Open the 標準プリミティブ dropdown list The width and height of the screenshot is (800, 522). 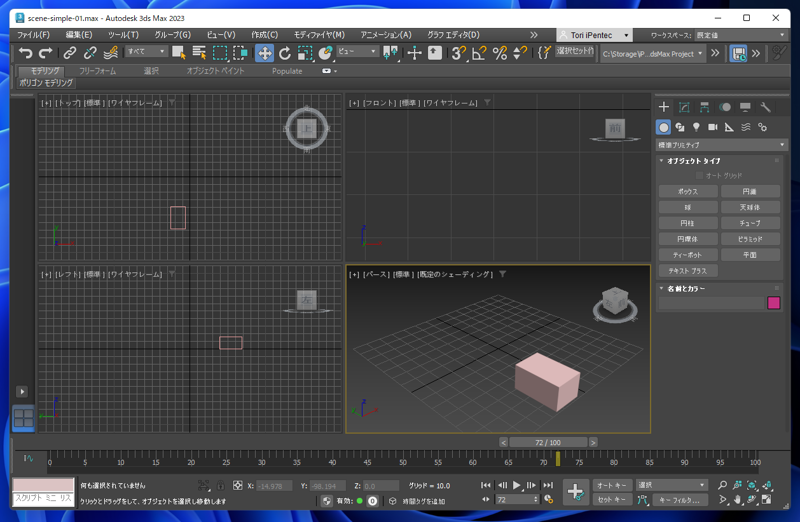(x=721, y=145)
